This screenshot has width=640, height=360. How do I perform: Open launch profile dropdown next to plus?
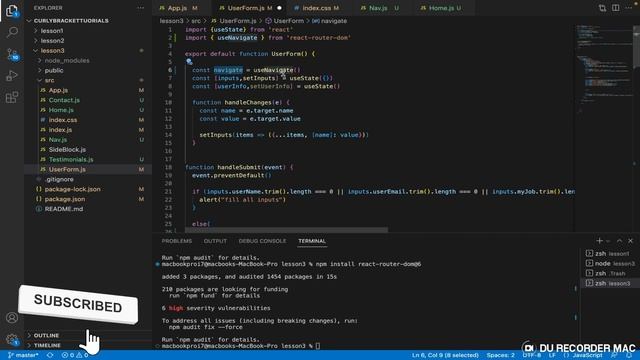(608, 241)
